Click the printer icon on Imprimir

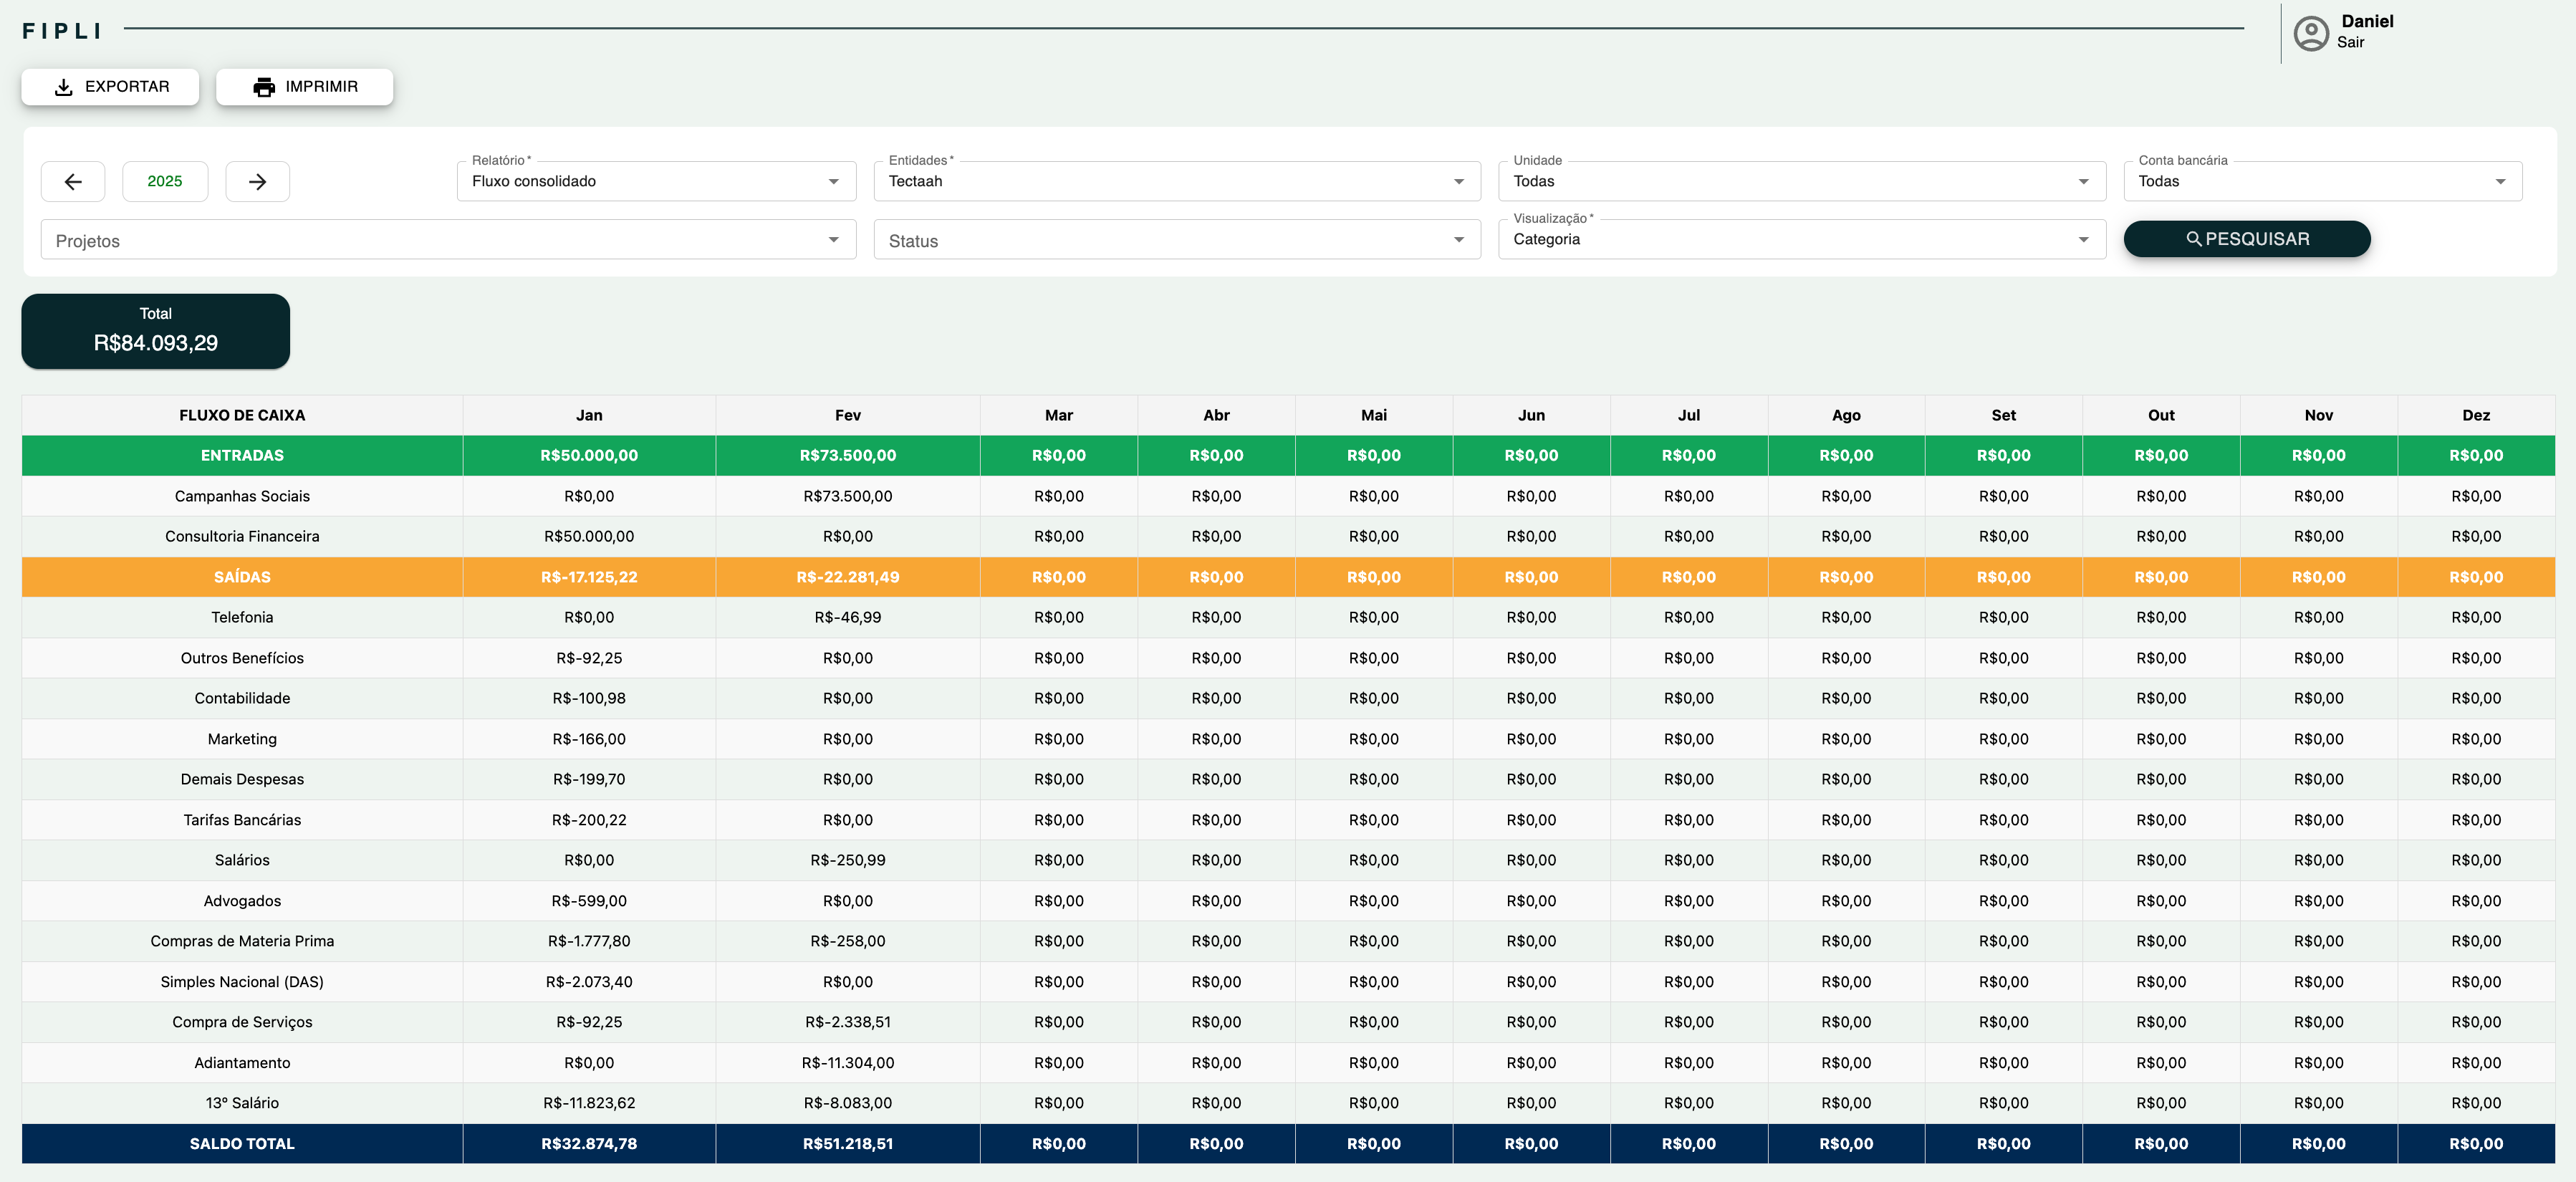point(264,87)
